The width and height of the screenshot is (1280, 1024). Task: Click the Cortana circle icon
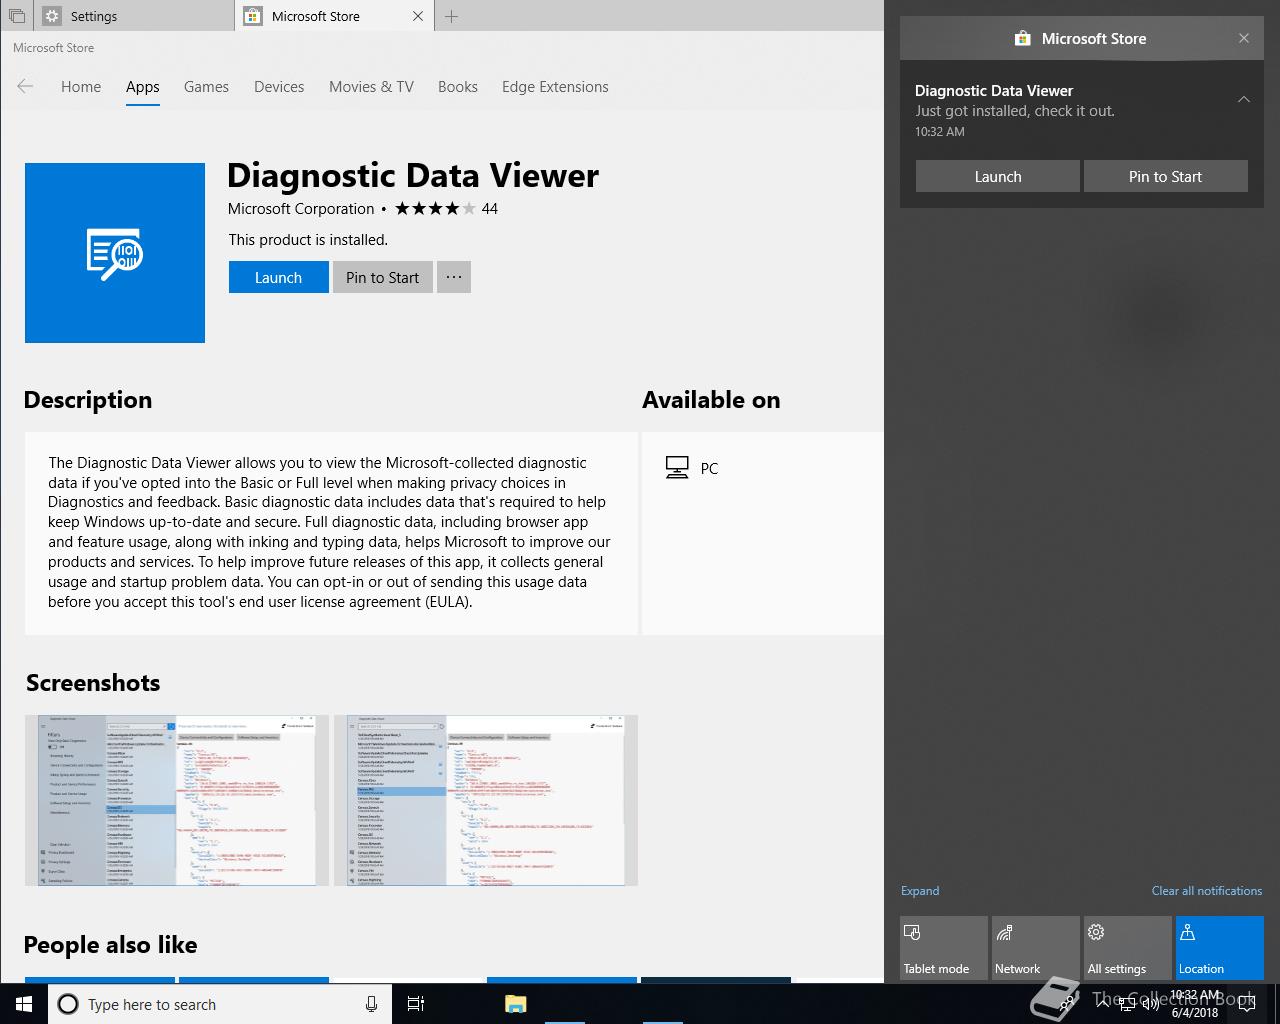tap(68, 1004)
